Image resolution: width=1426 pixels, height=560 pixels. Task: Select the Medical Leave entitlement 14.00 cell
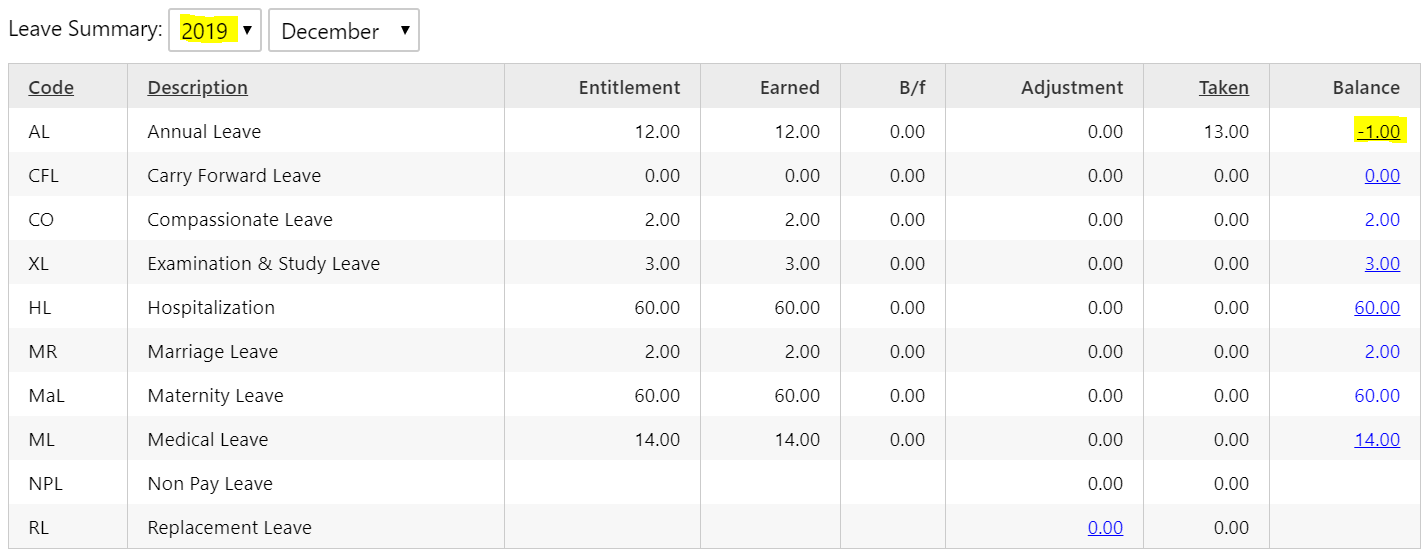click(602, 439)
